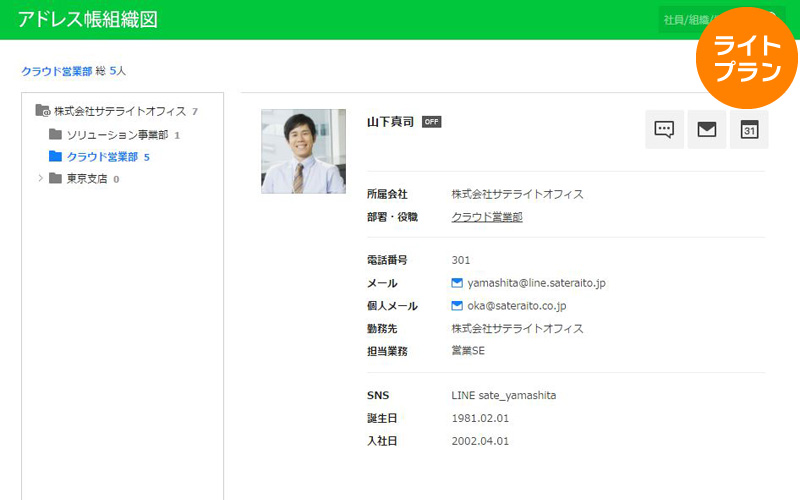
Task: Click the envelope icon beside yamashita@line.sateraito.jp
Action: (x=457, y=283)
